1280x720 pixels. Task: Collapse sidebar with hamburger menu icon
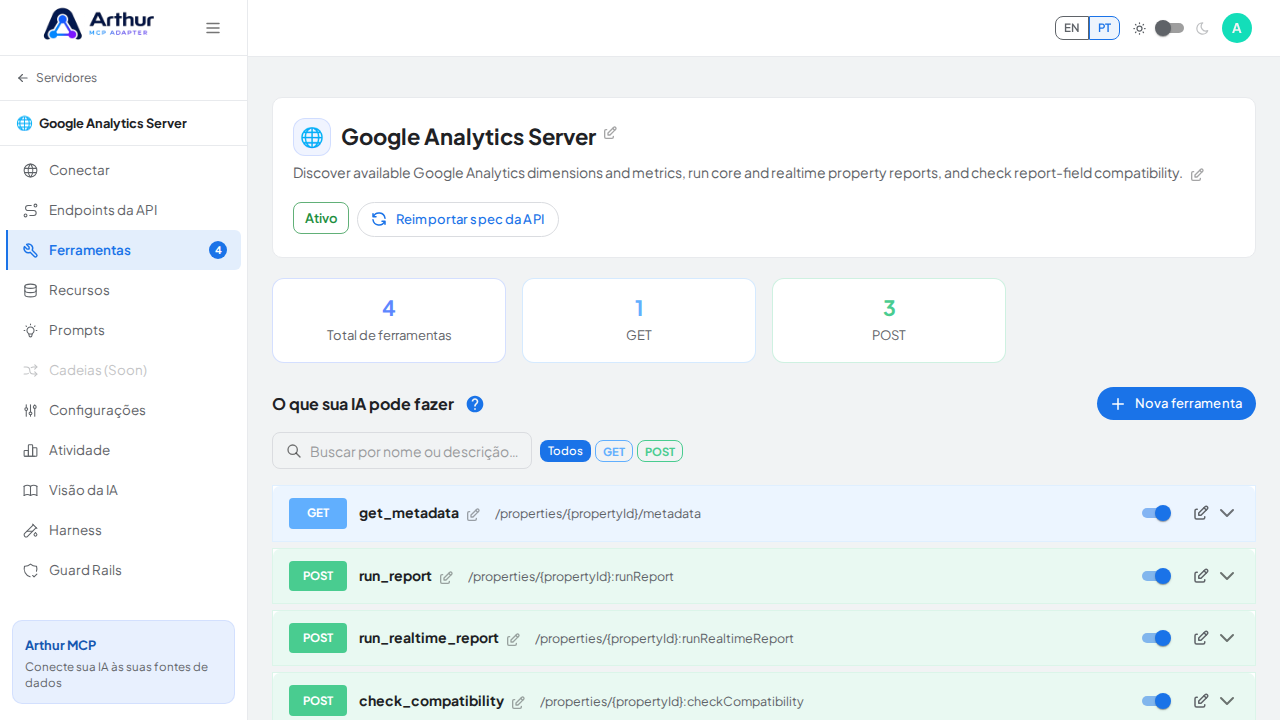(x=213, y=28)
